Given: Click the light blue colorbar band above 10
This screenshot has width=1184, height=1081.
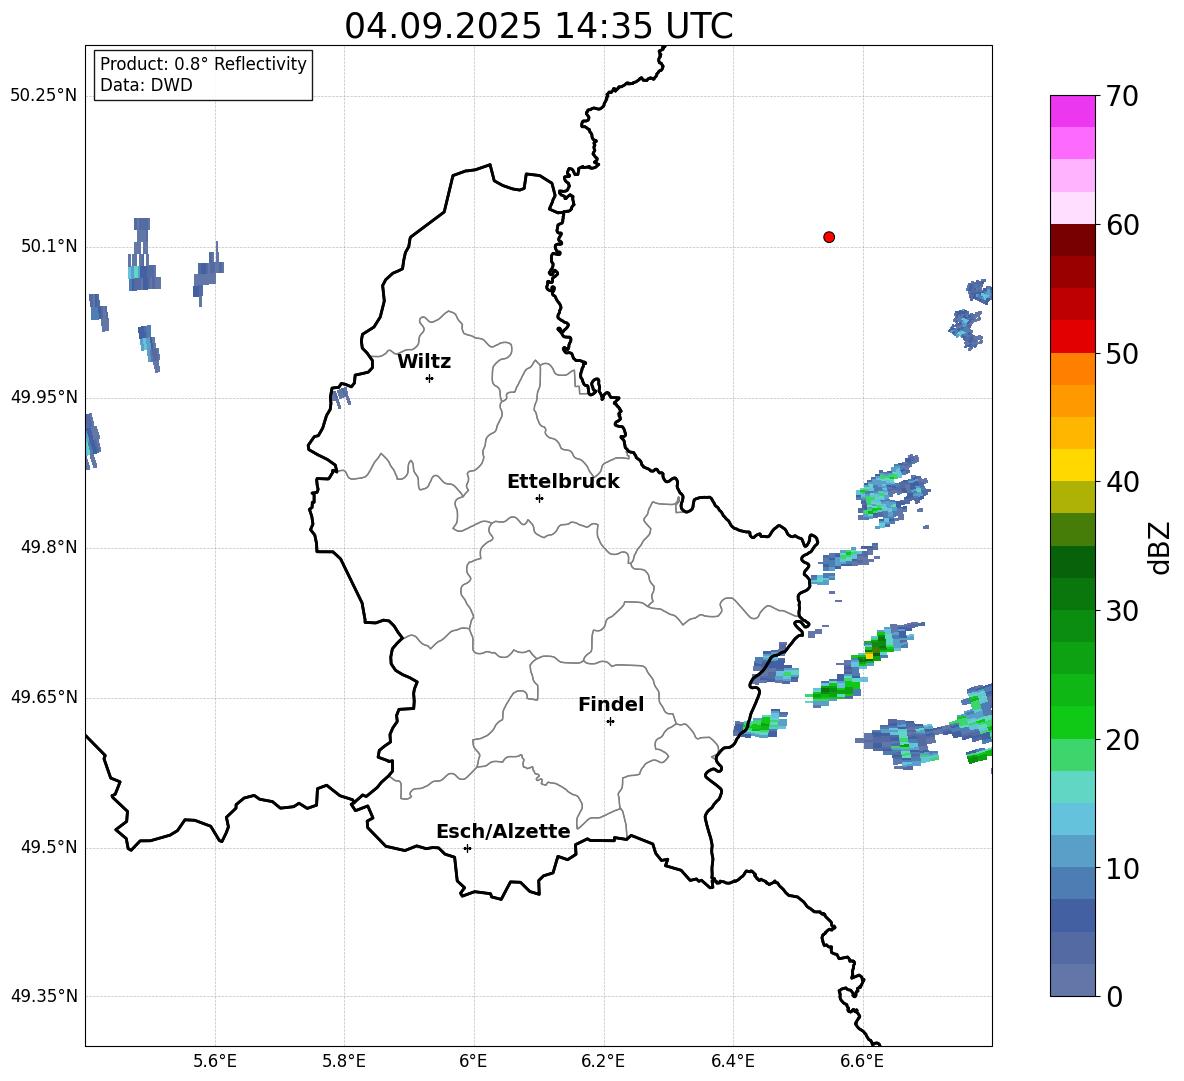Looking at the screenshot, I should (x=1072, y=819).
